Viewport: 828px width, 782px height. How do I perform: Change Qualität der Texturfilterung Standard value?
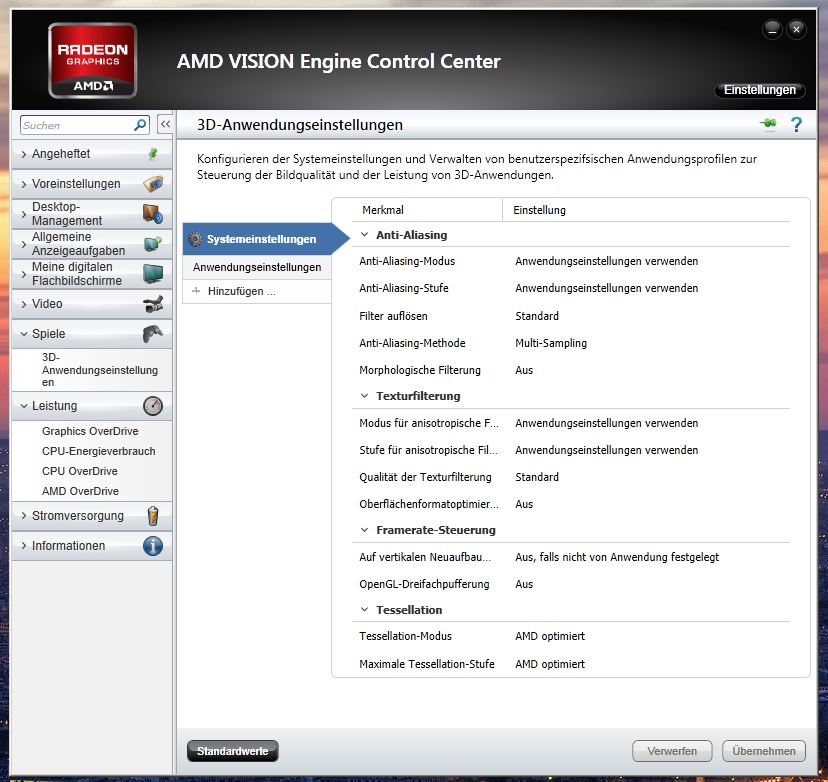tap(537, 477)
